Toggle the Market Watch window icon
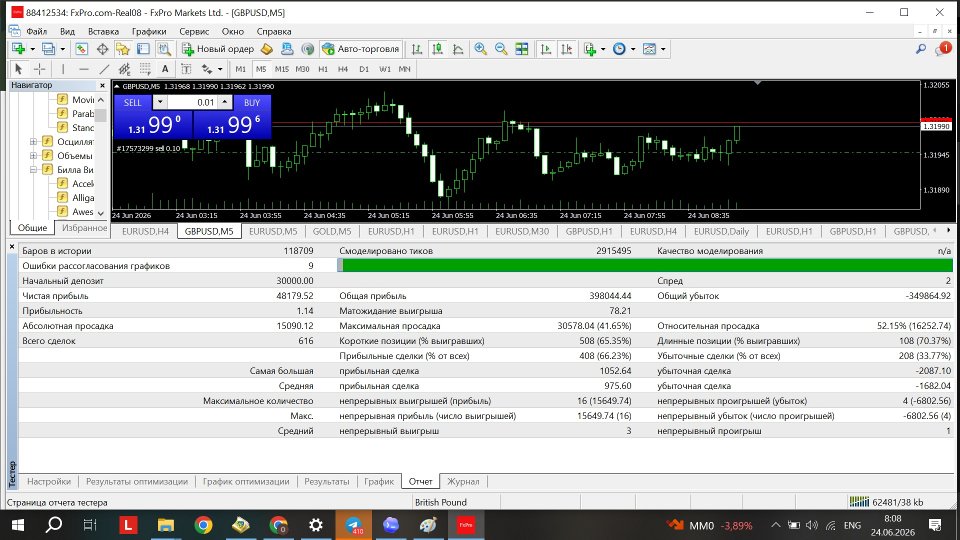960x540 pixels. (x=81, y=49)
